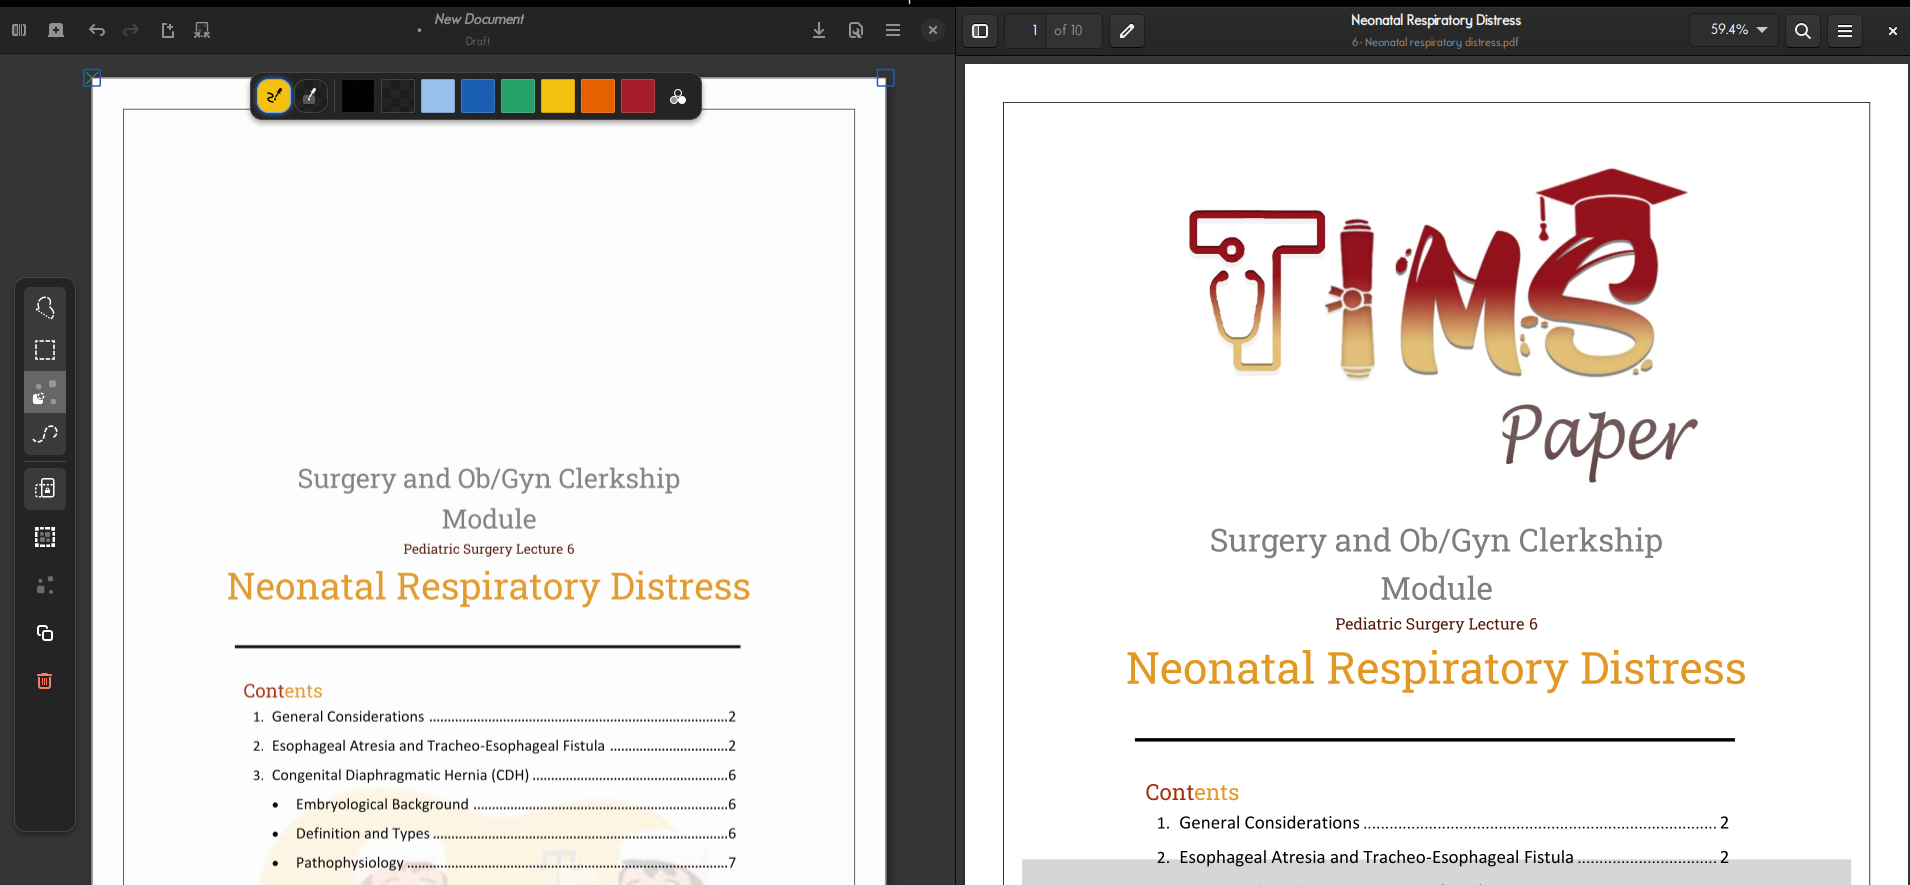Click the page with up-arrow icon
This screenshot has width=1910, height=885.
pos(168,30)
